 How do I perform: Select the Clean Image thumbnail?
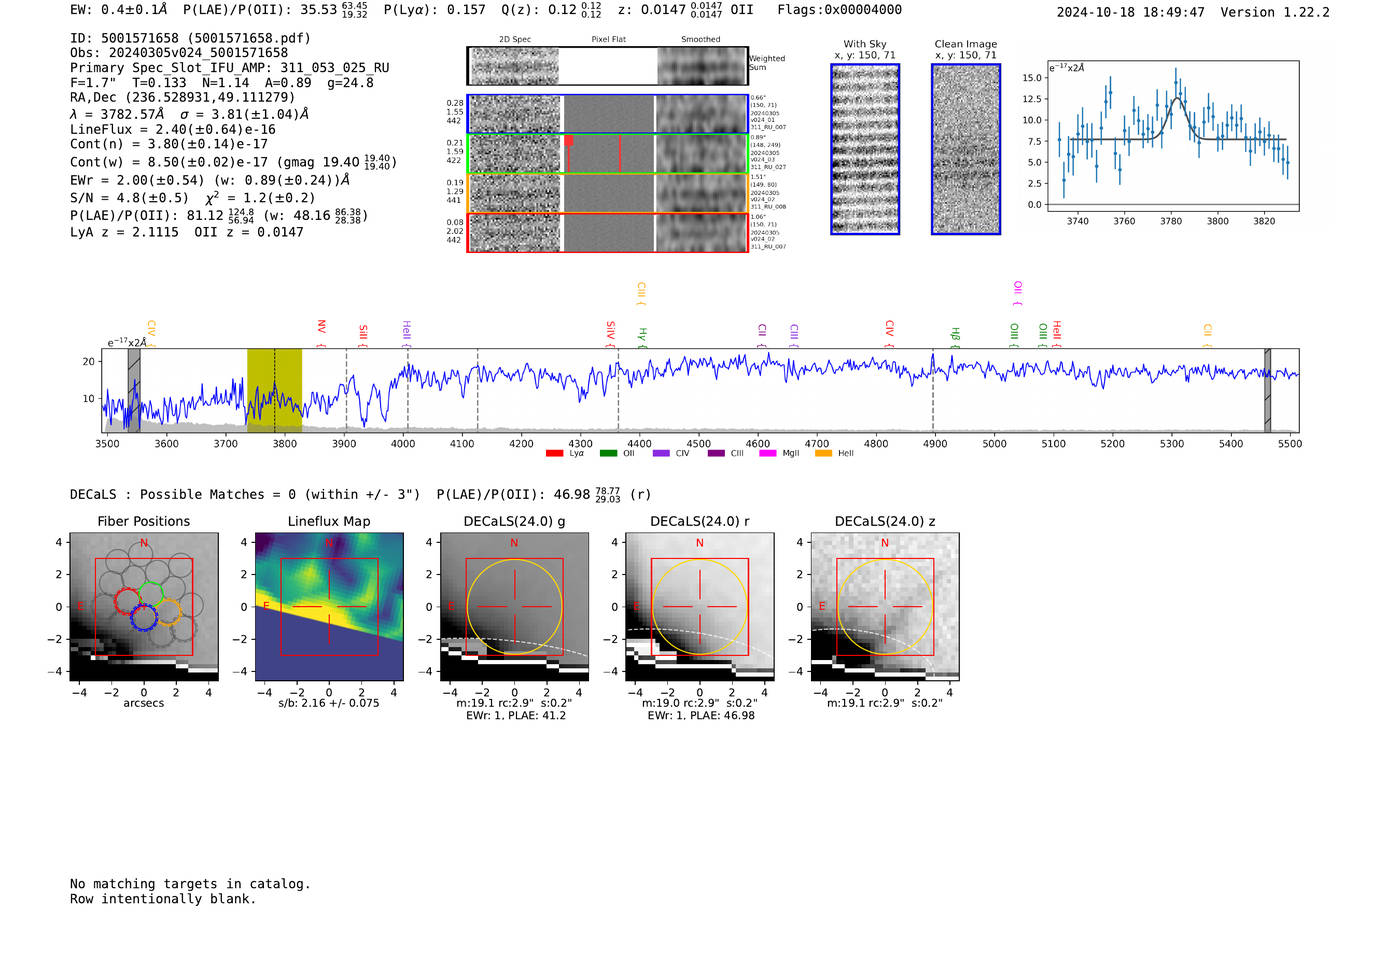click(x=966, y=149)
